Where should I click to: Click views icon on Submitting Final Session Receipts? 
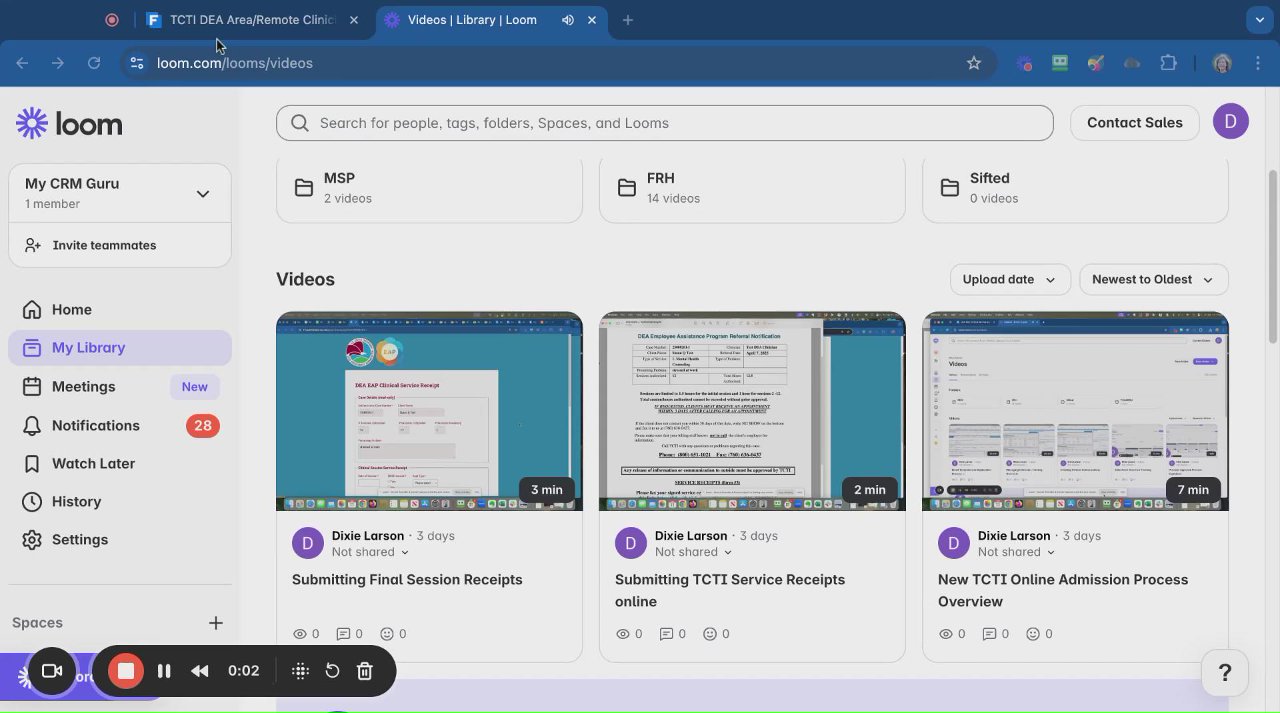point(300,633)
